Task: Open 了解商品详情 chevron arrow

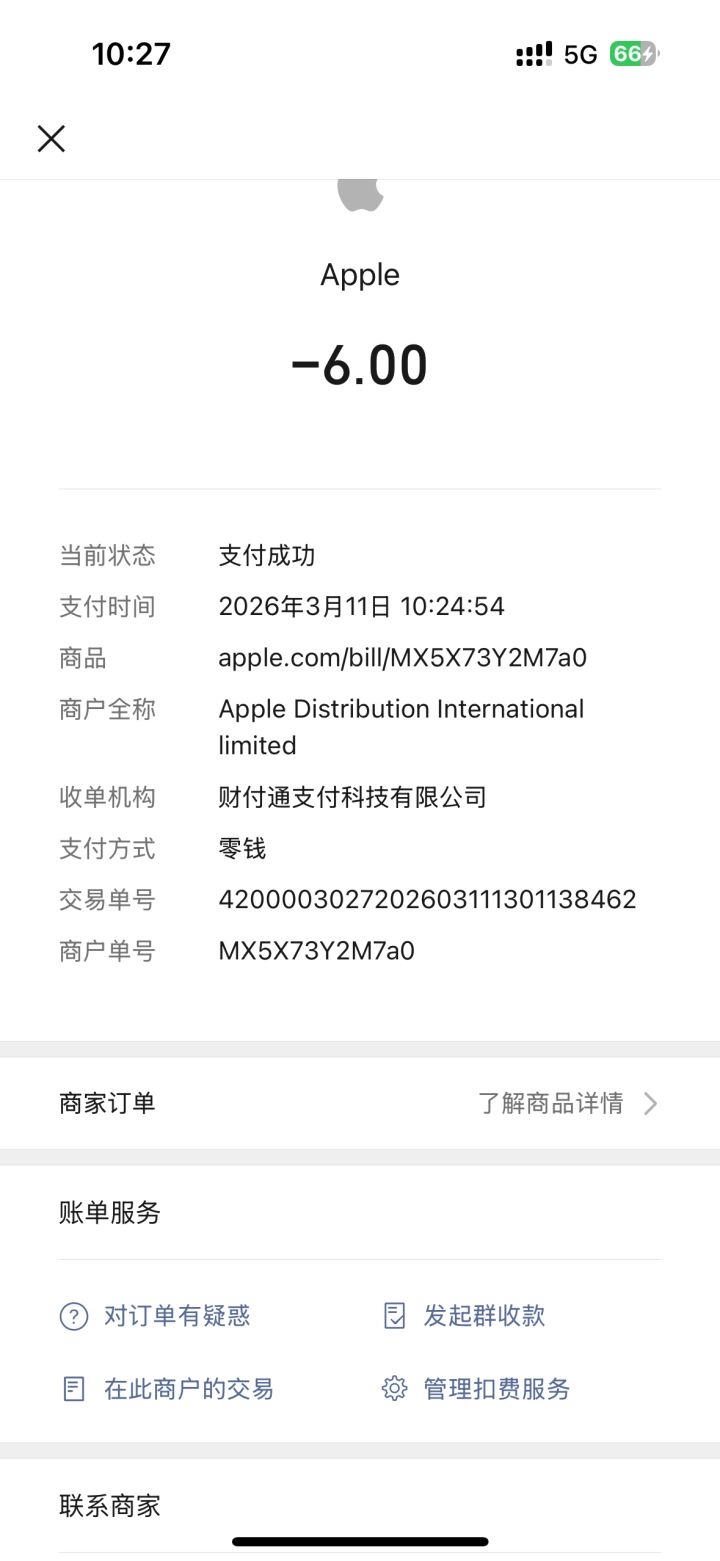Action: coord(651,1103)
